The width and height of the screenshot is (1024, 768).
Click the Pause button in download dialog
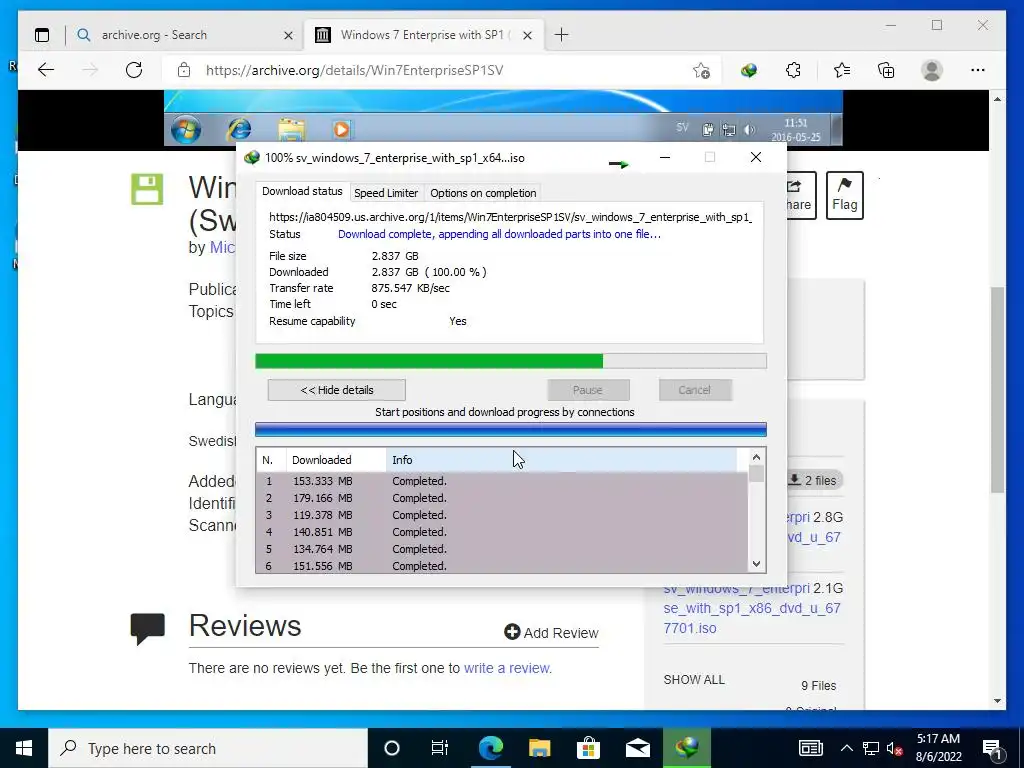[588, 390]
